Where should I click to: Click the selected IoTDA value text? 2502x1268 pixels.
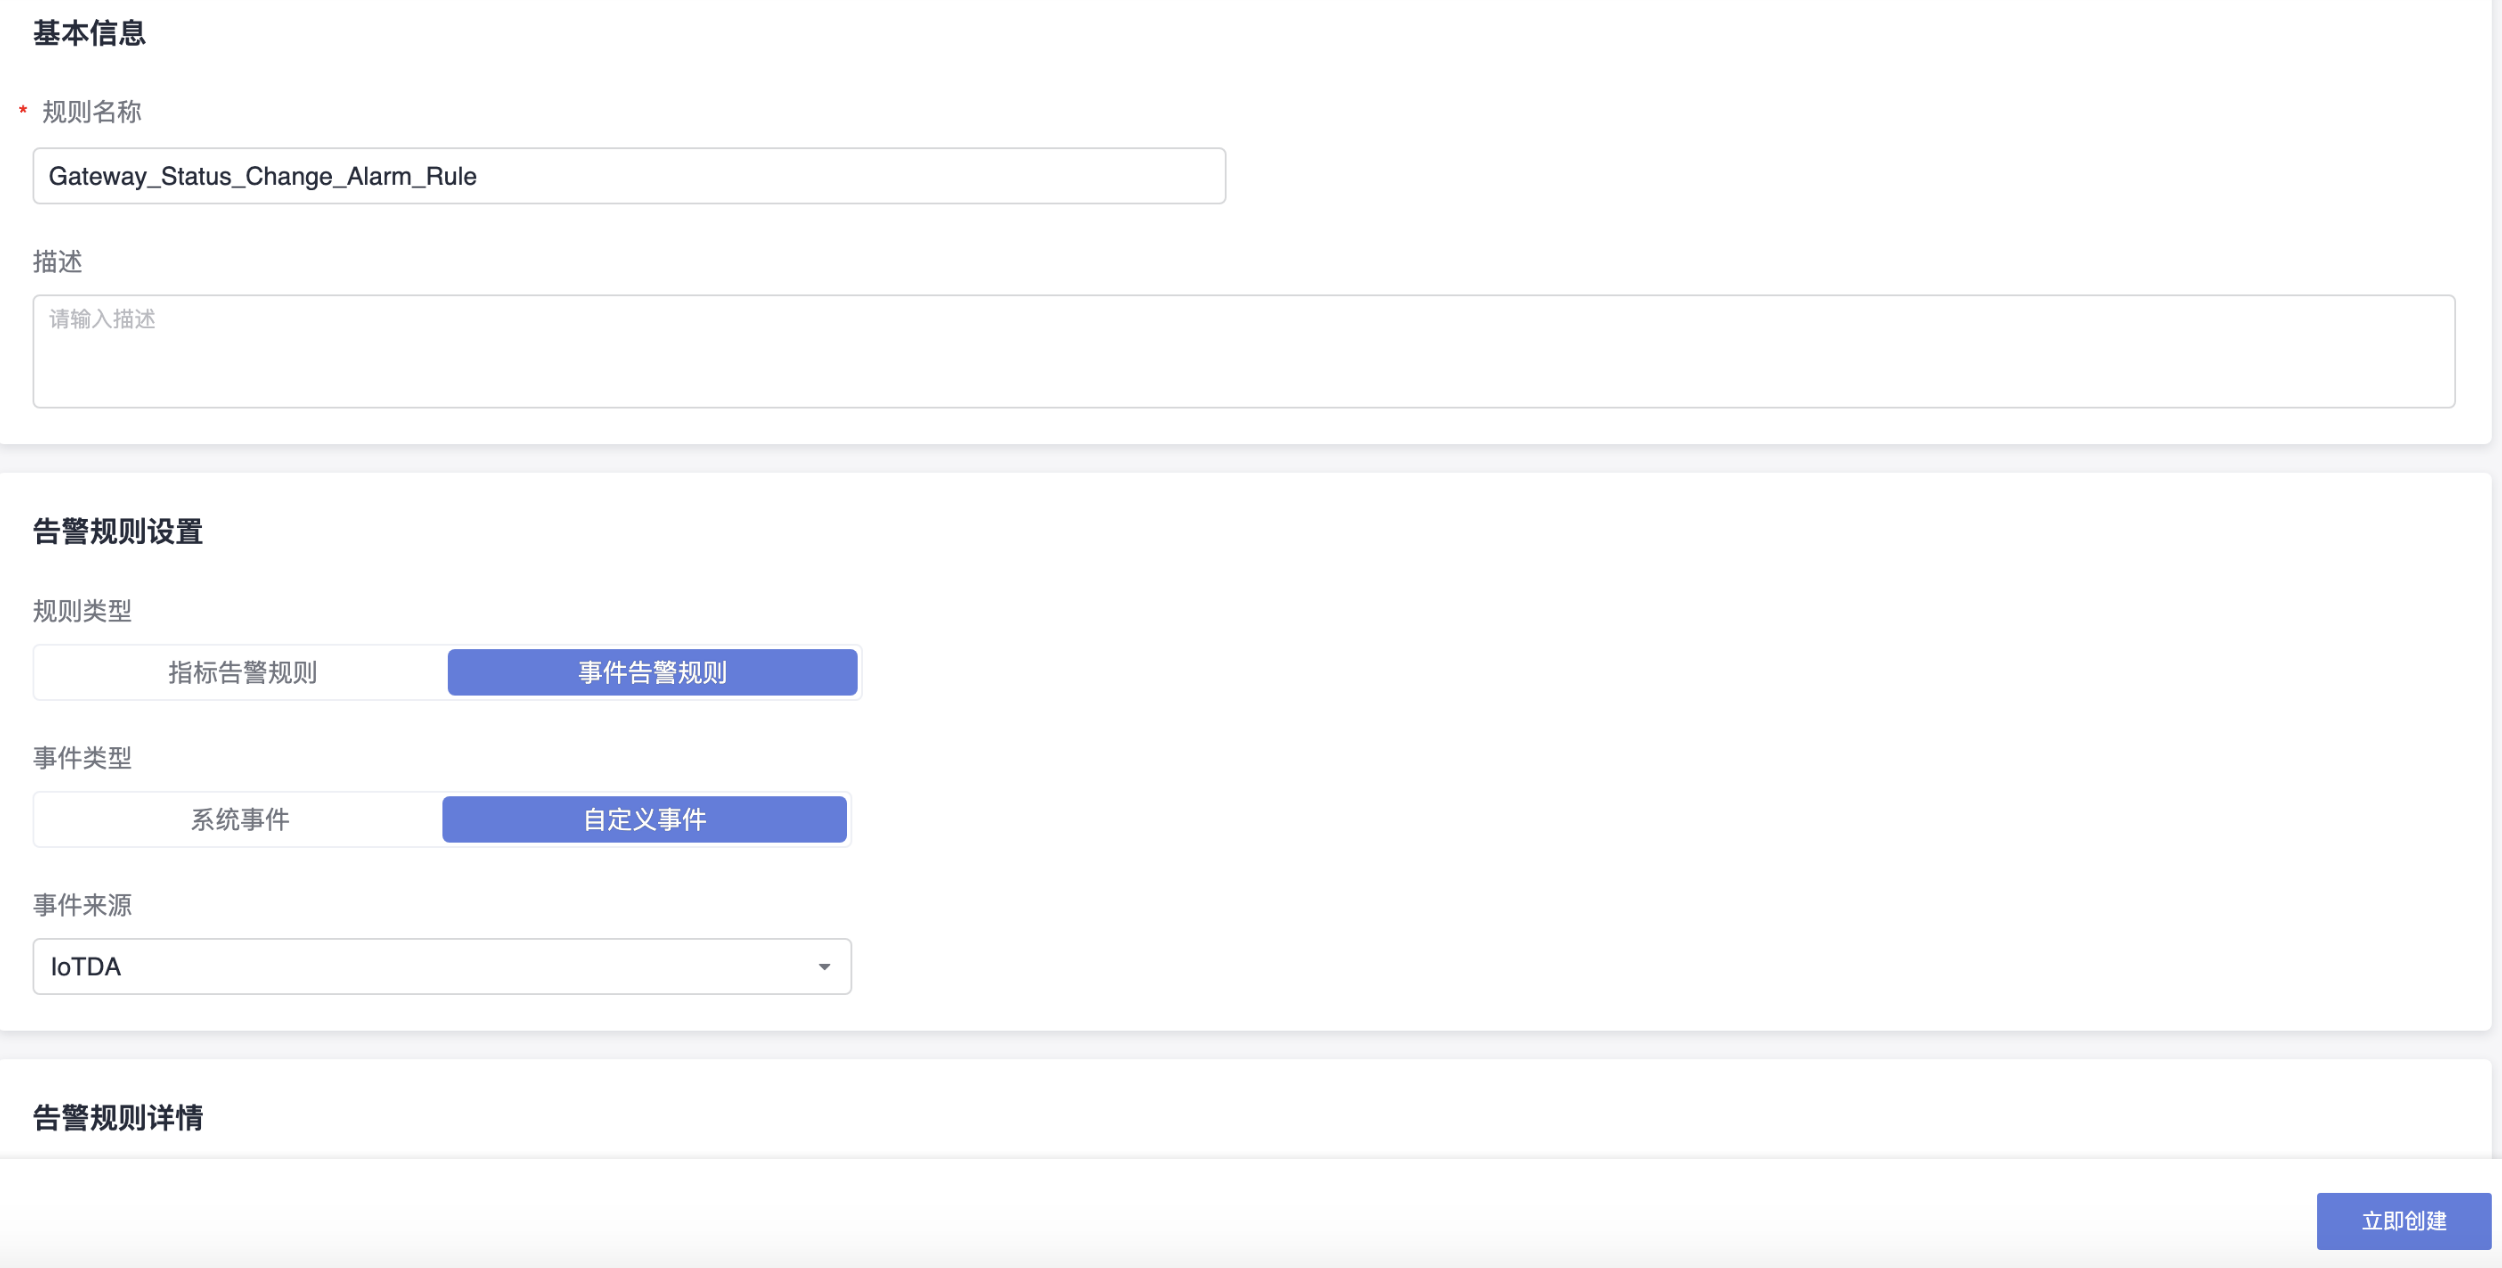tap(86, 967)
